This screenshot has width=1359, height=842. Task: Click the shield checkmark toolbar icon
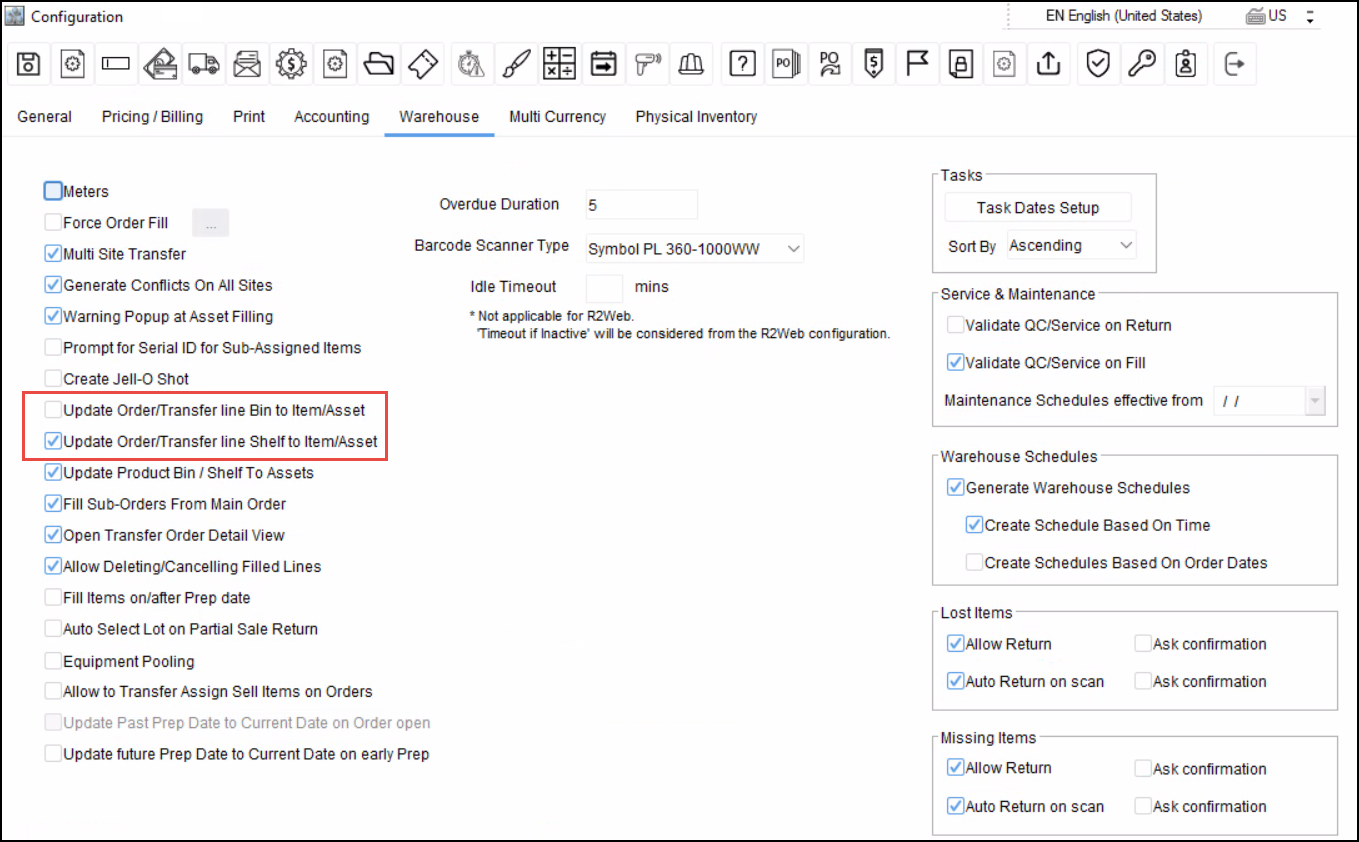[1098, 64]
